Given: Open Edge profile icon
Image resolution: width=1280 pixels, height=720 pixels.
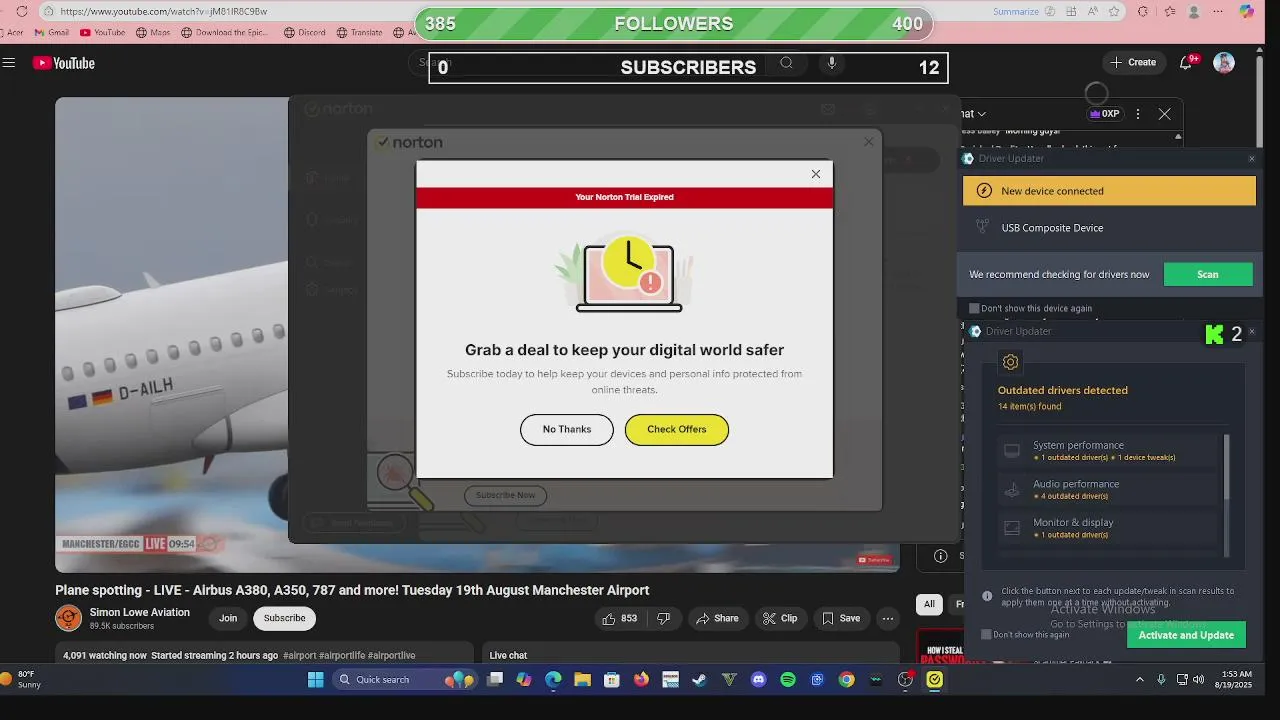Looking at the screenshot, I should pyautogui.click(x=1194, y=11).
